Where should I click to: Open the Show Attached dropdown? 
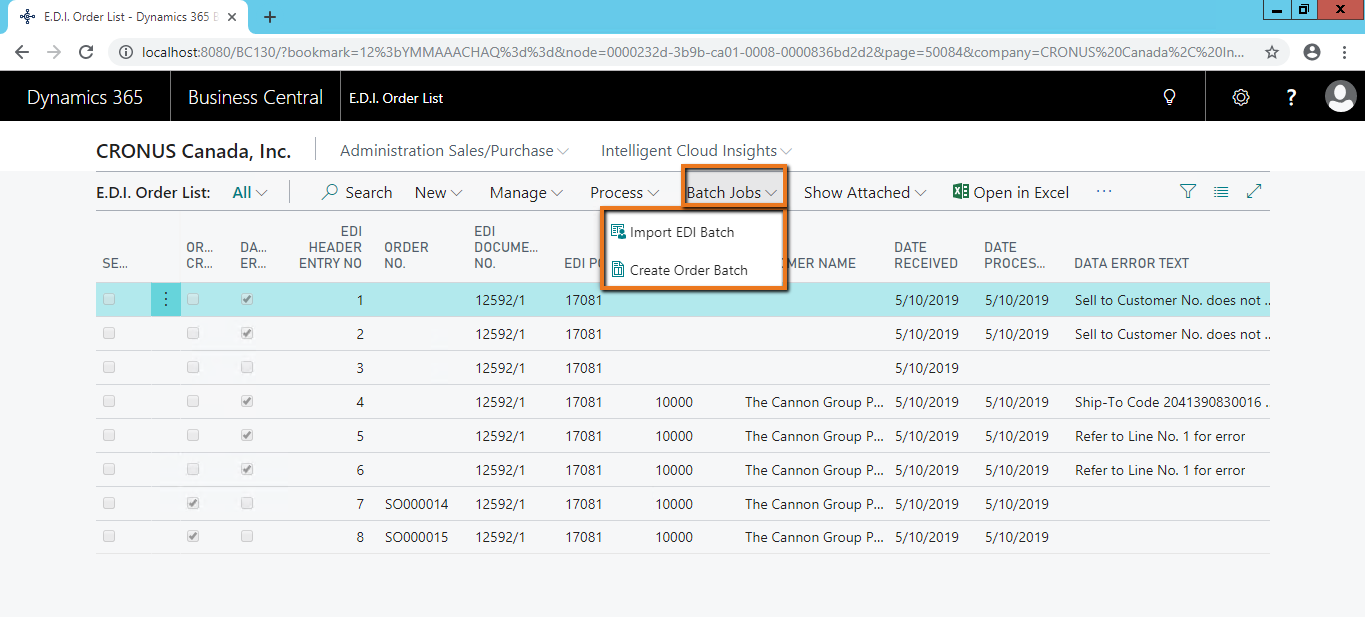[x=865, y=193]
